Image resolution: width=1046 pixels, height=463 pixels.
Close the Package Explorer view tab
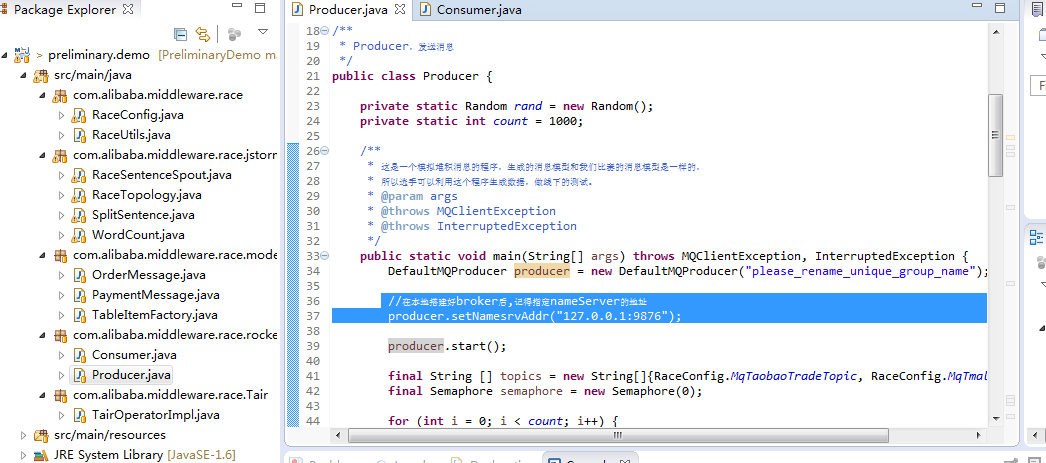(x=129, y=9)
